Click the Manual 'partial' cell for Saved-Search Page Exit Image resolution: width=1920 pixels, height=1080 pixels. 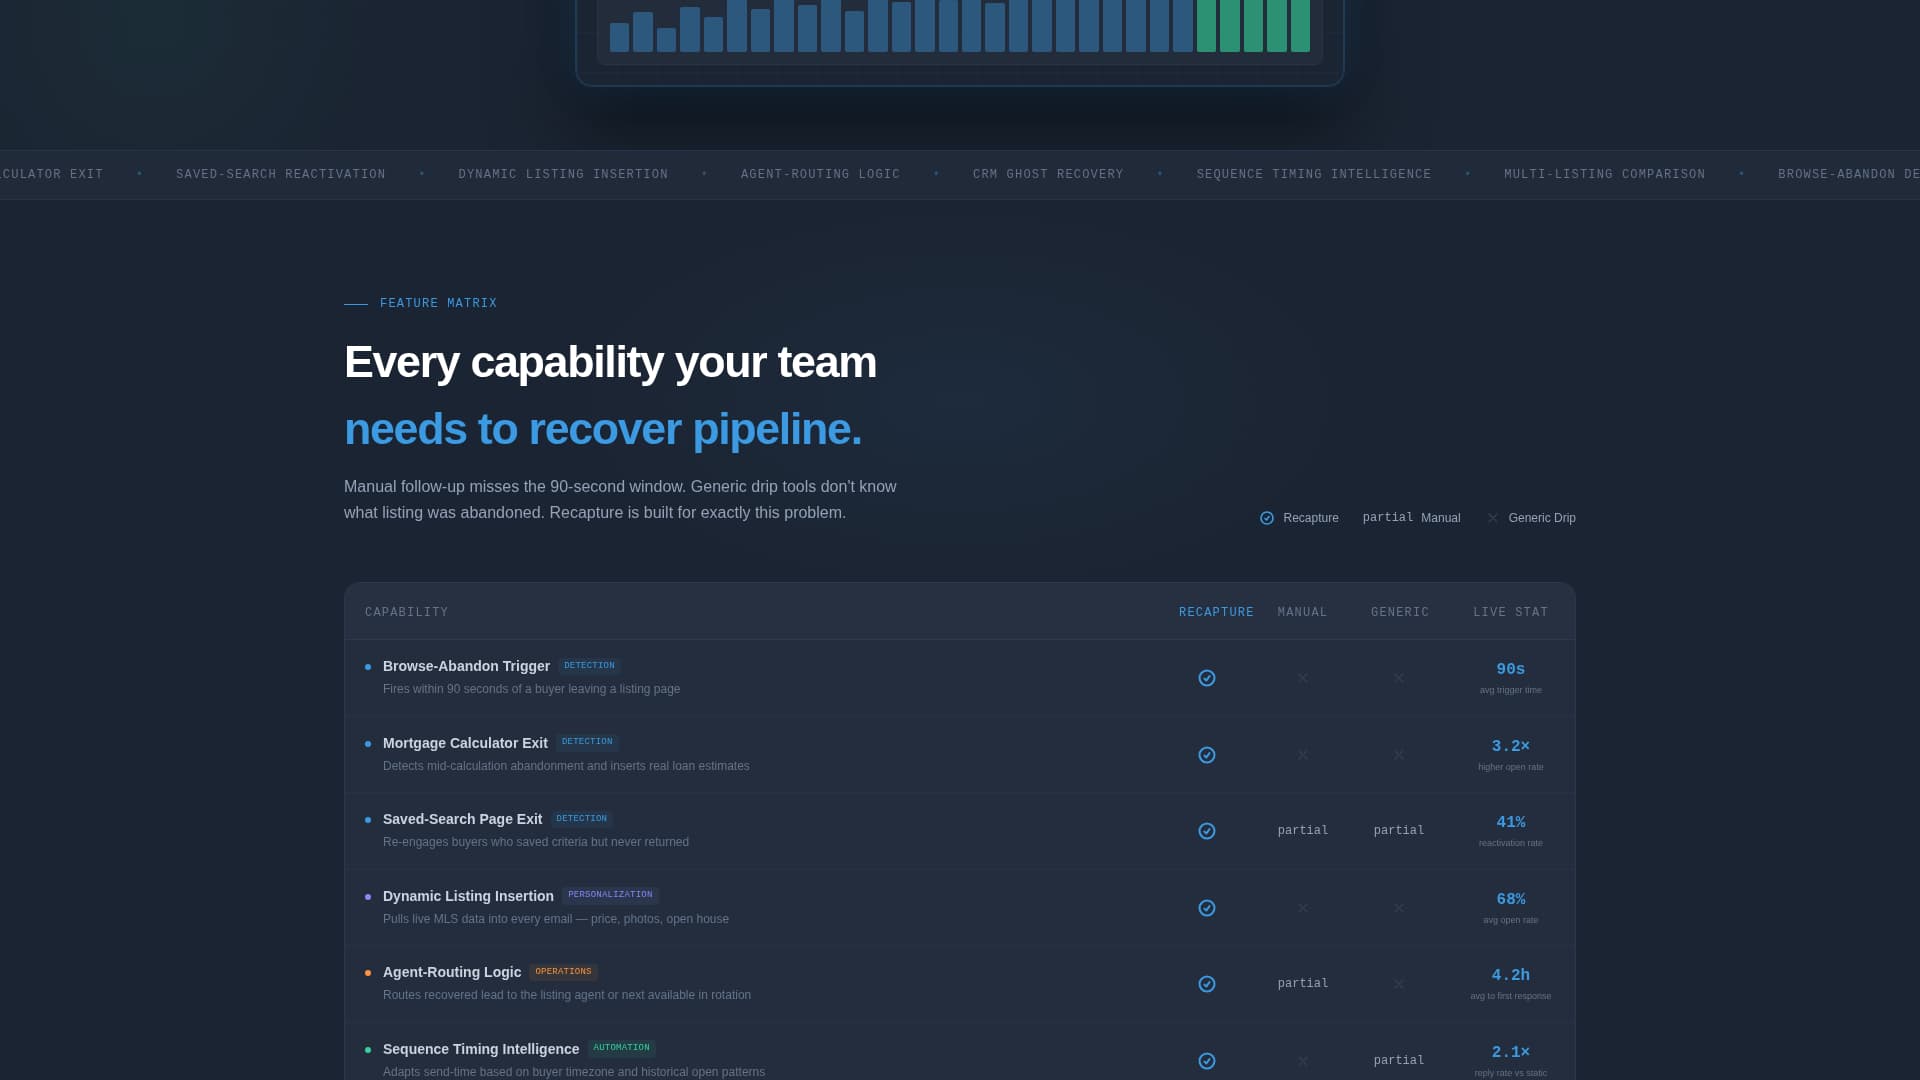click(1303, 831)
